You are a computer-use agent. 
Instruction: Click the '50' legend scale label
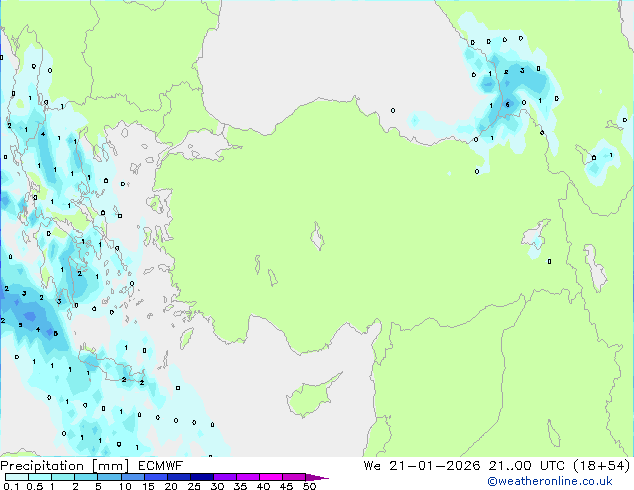click(x=309, y=486)
